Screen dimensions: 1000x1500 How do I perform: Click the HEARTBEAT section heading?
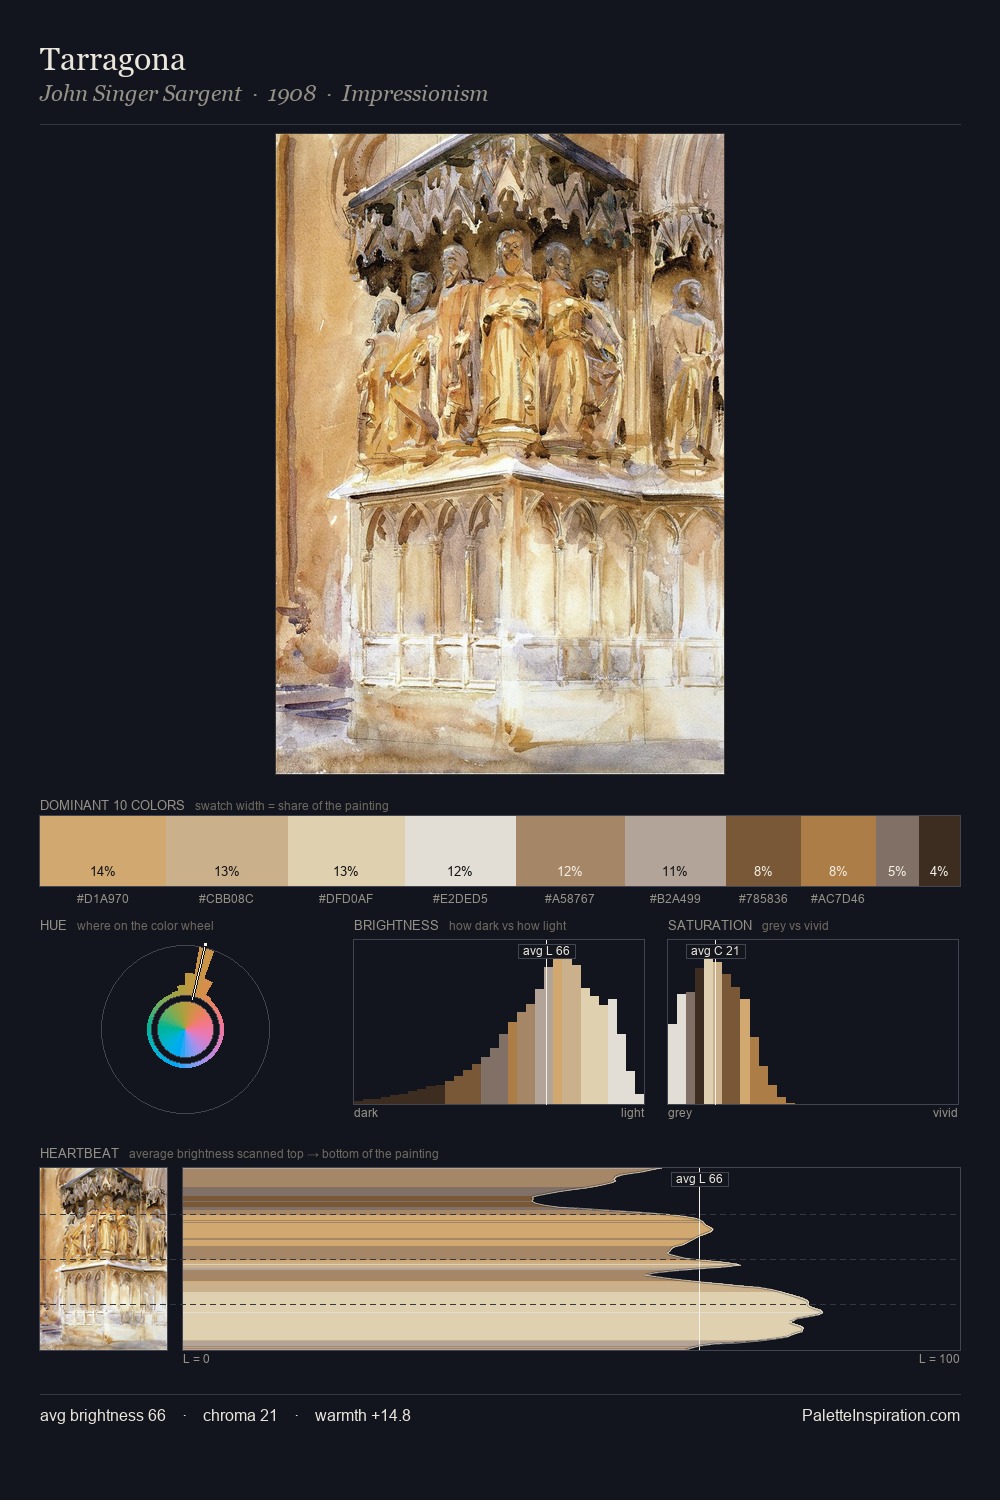click(x=79, y=1153)
